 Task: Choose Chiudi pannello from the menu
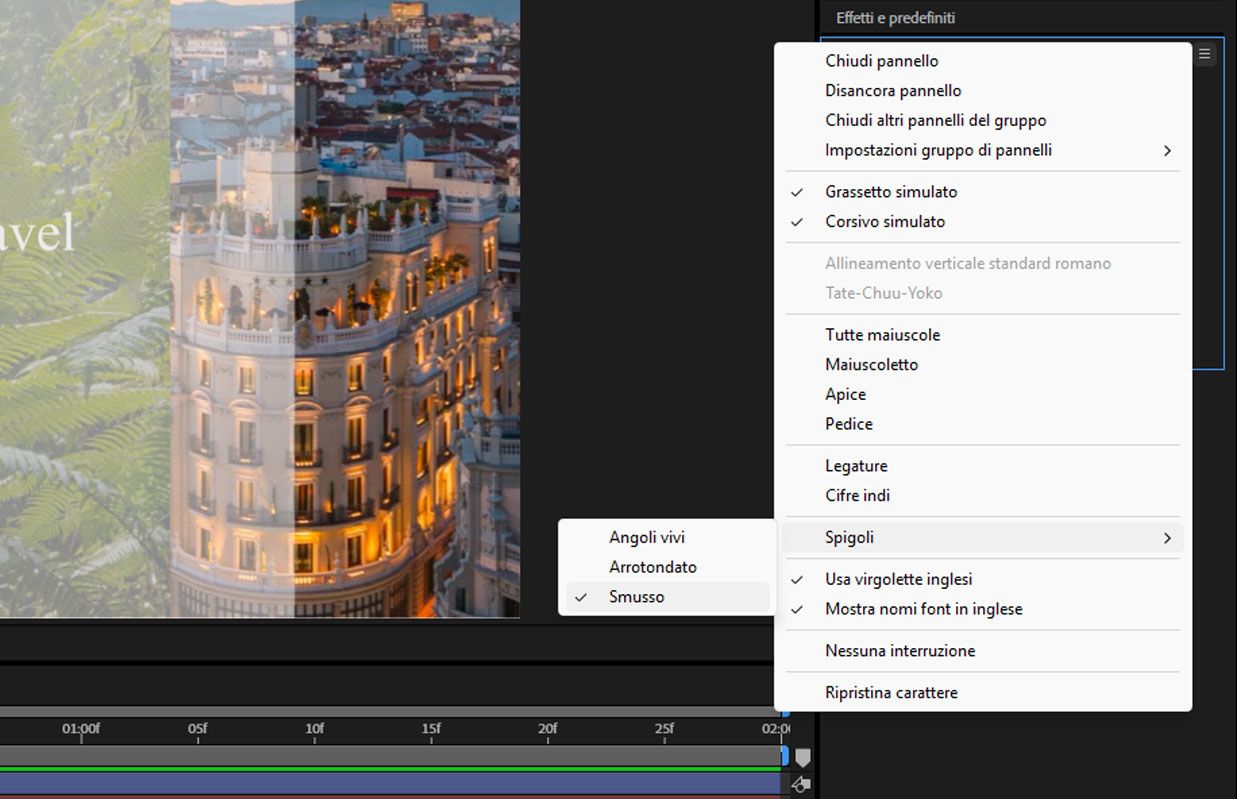click(x=881, y=61)
